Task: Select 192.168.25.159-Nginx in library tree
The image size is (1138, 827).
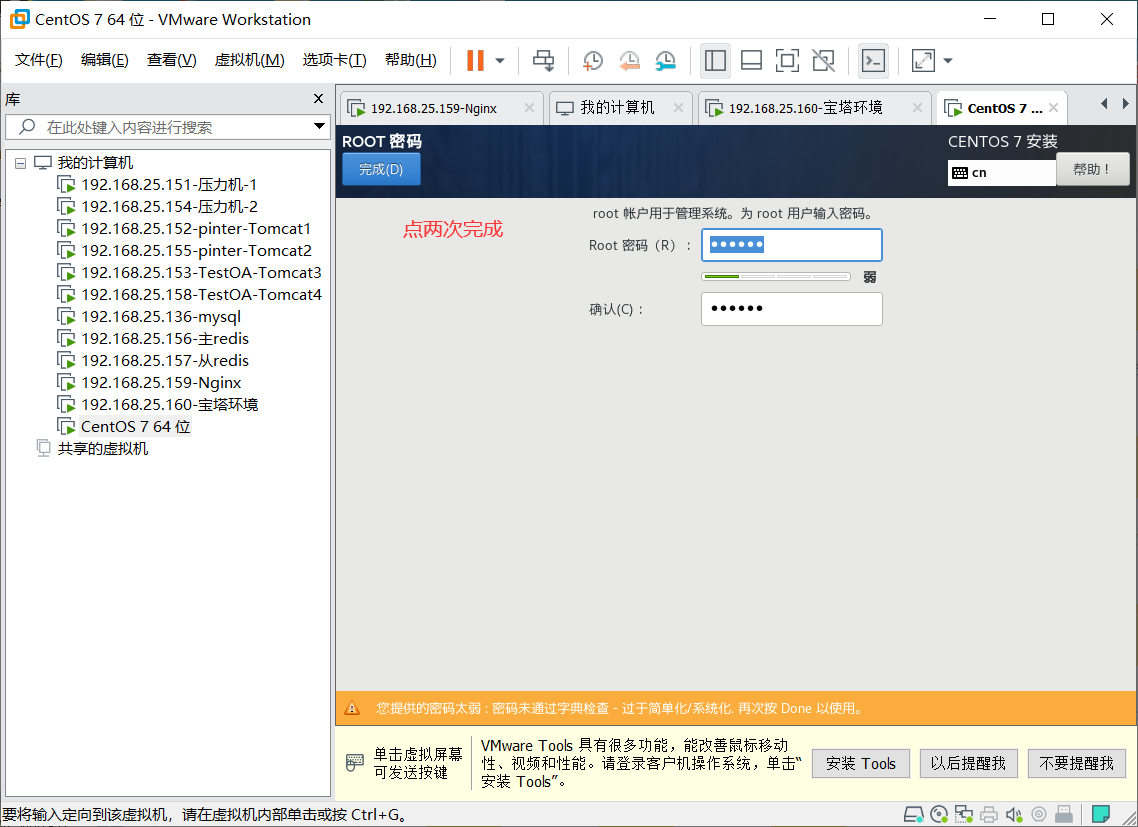Action: coord(160,383)
